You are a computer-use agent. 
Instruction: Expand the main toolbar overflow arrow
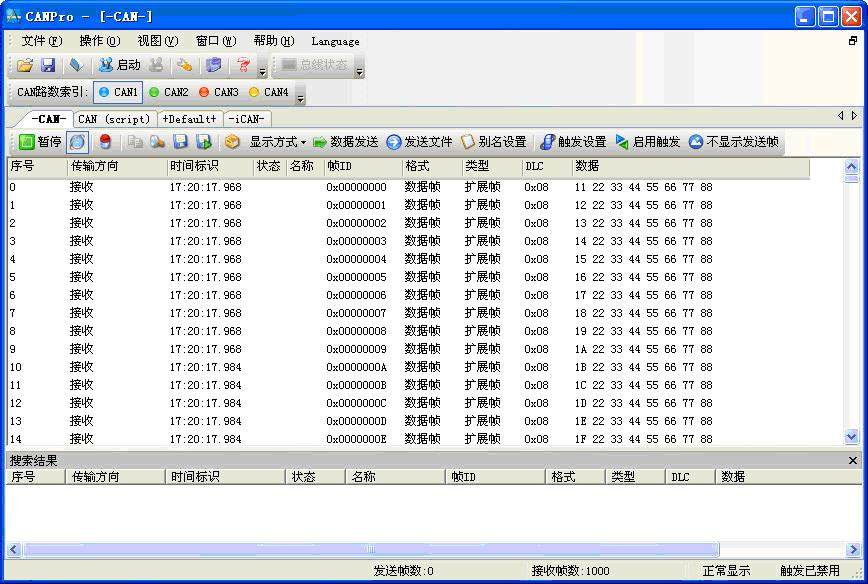263,71
